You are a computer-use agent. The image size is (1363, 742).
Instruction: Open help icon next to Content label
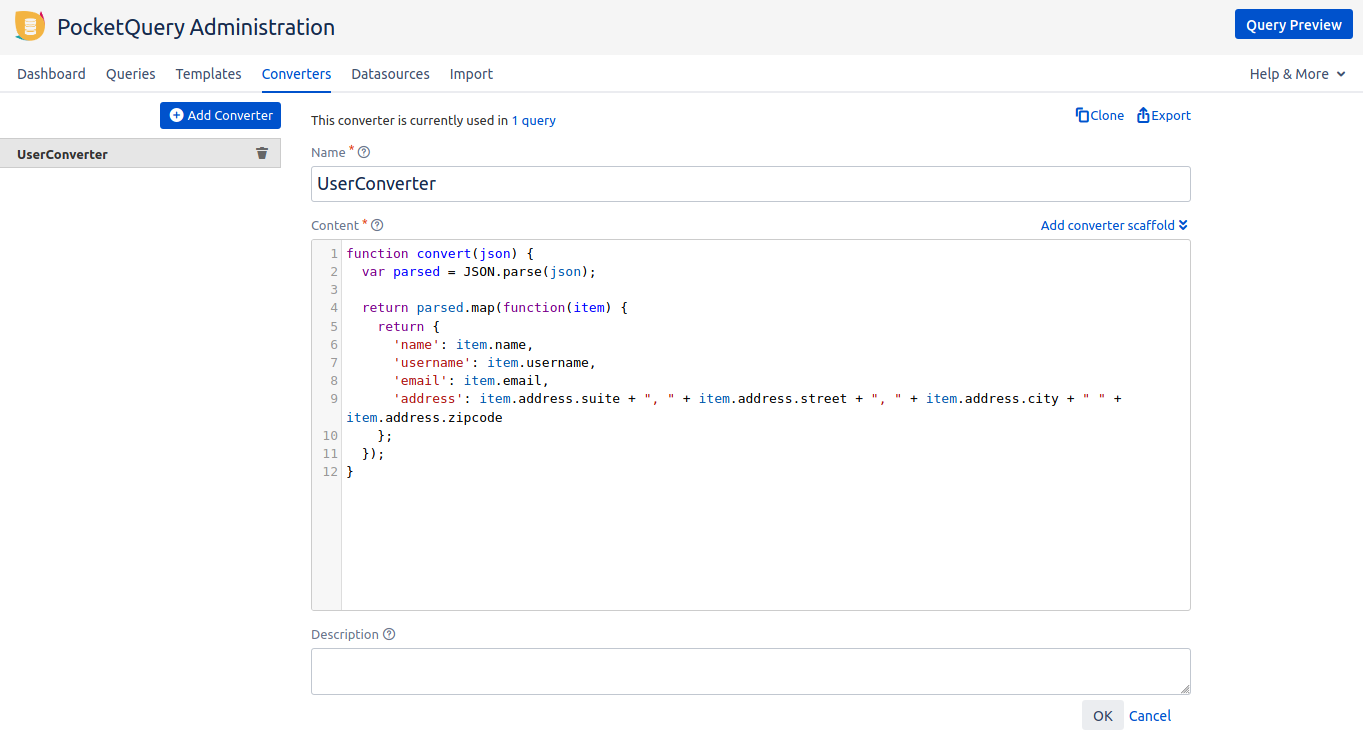pos(377,226)
